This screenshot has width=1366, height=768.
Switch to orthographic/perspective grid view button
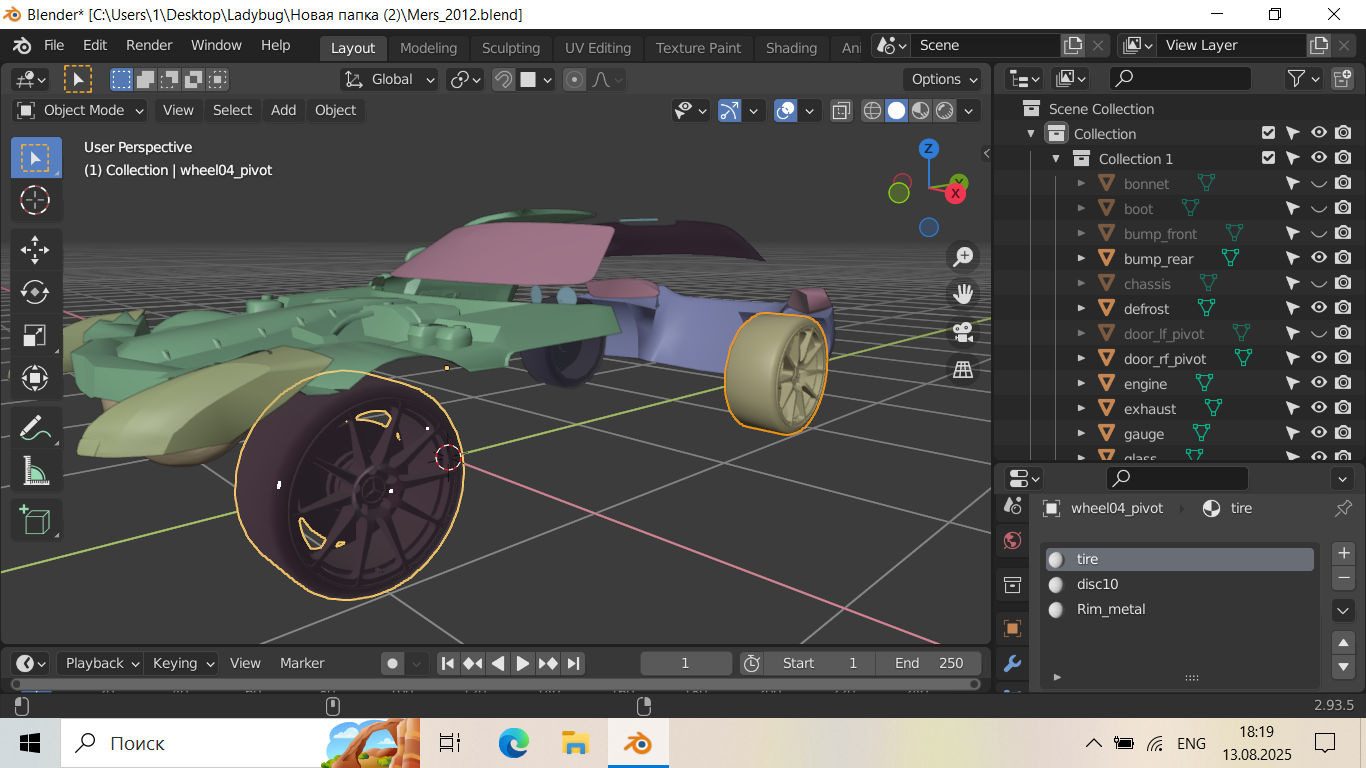click(x=963, y=370)
